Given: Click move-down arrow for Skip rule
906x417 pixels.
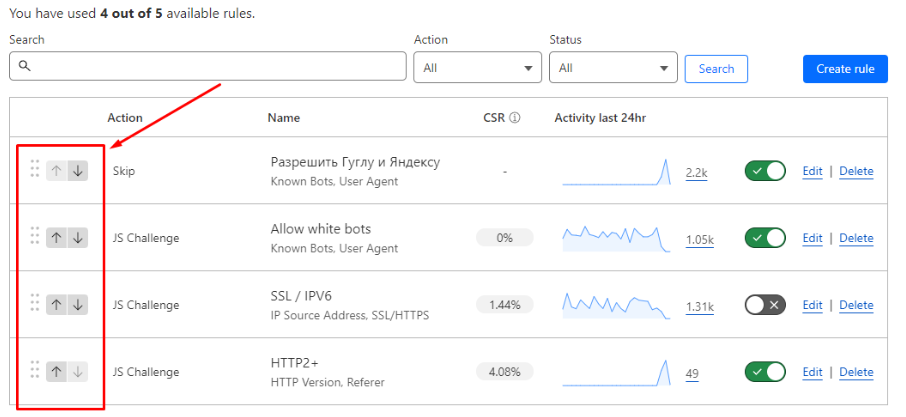Looking at the screenshot, I should coord(78,171).
